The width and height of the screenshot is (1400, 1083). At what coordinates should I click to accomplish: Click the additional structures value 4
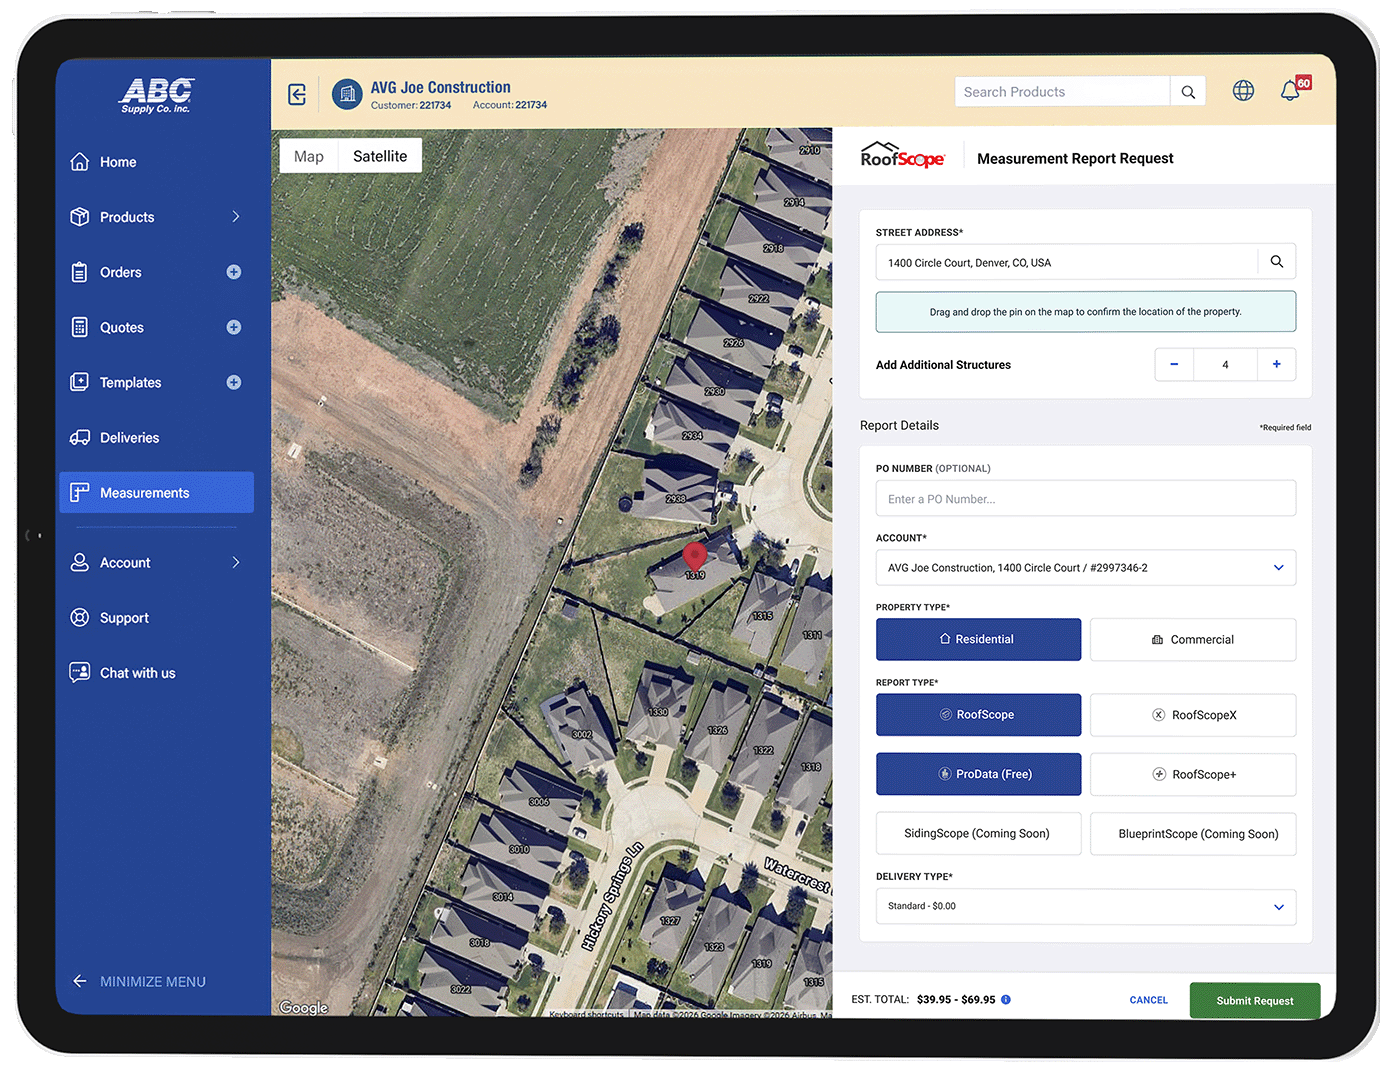coord(1225,365)
